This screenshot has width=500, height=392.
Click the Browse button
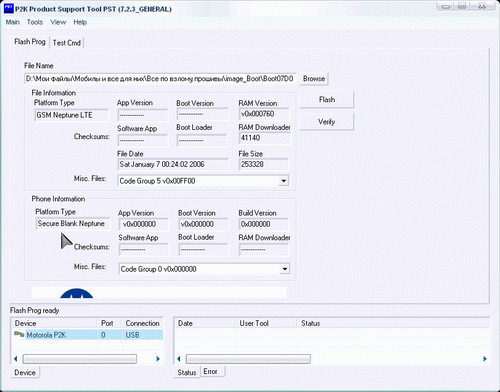314,79
